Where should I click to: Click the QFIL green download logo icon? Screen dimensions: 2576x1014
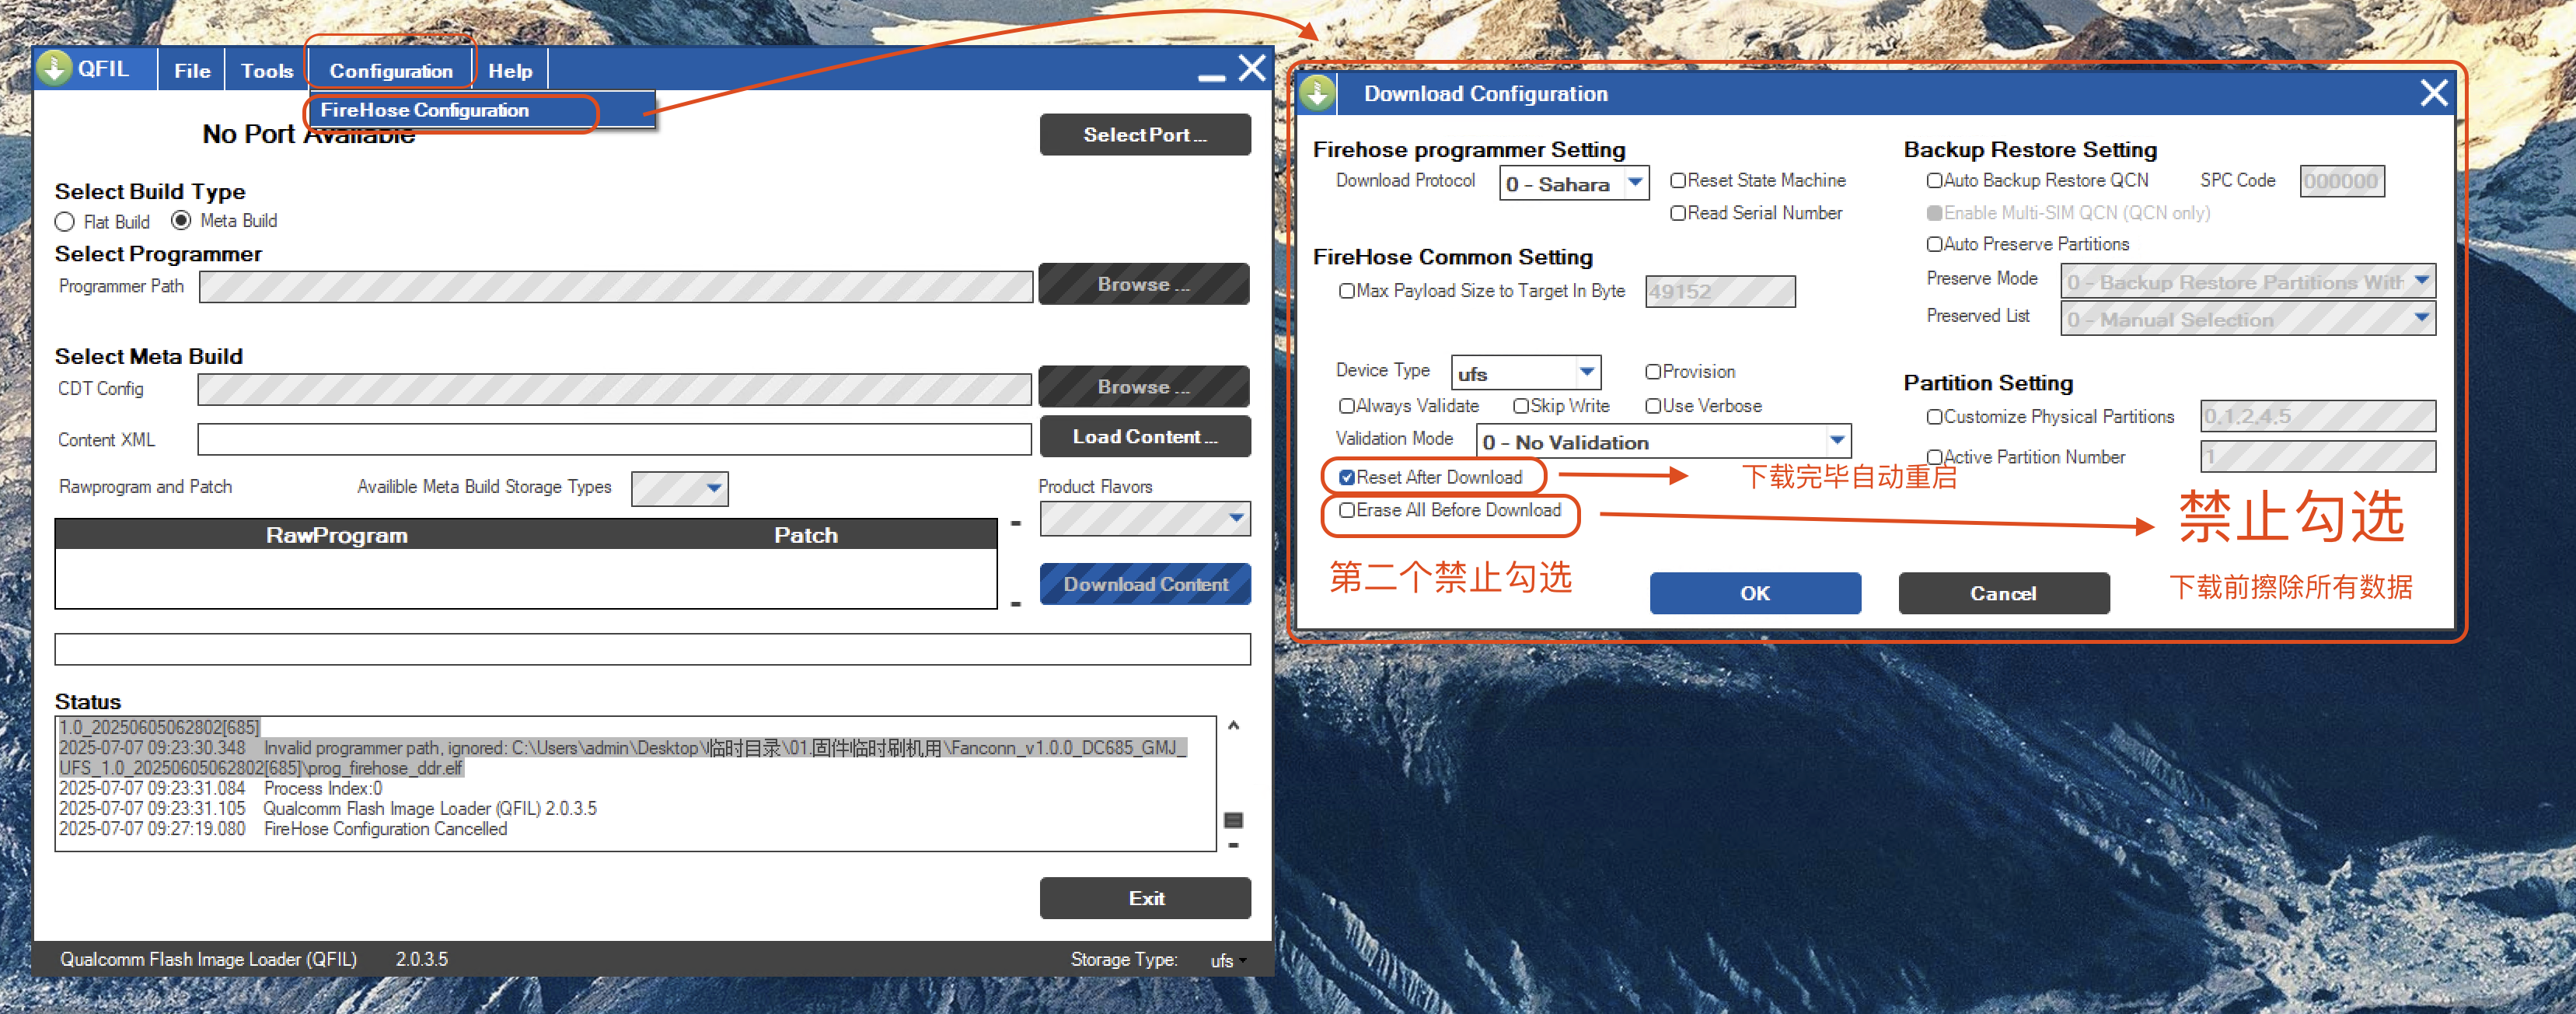coord(54,68)
